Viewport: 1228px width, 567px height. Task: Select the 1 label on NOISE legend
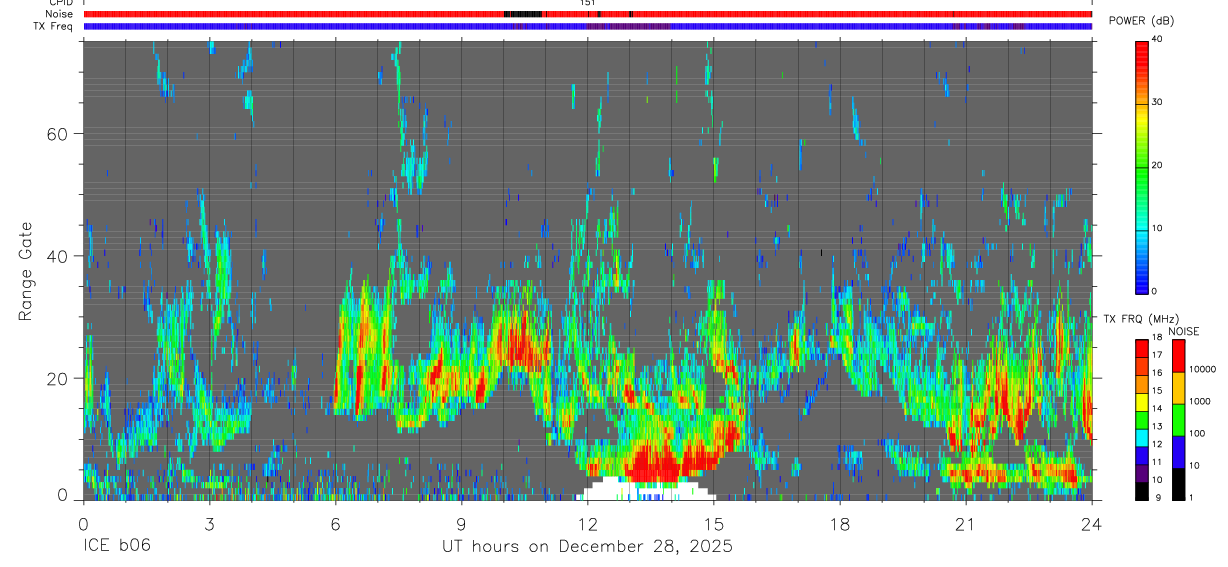pyautogui.click(x=1192, y=497)
